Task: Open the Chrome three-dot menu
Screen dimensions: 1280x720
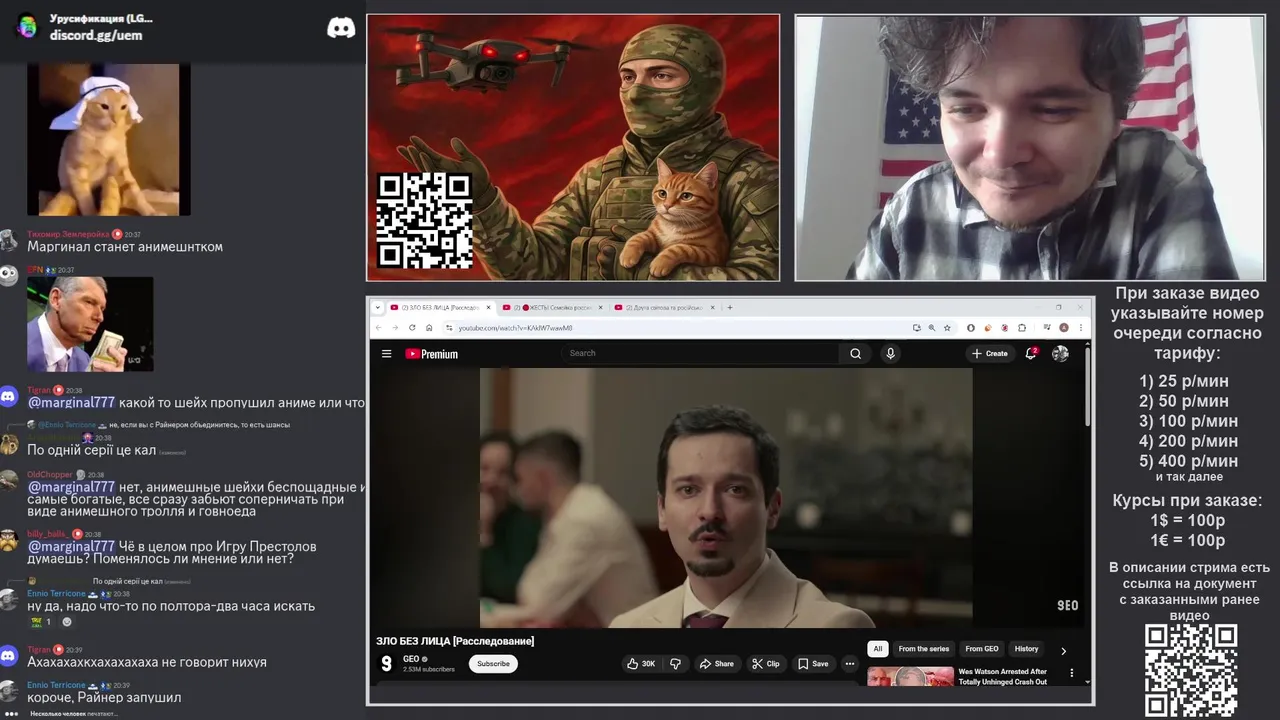Action: click(1080, 328)
